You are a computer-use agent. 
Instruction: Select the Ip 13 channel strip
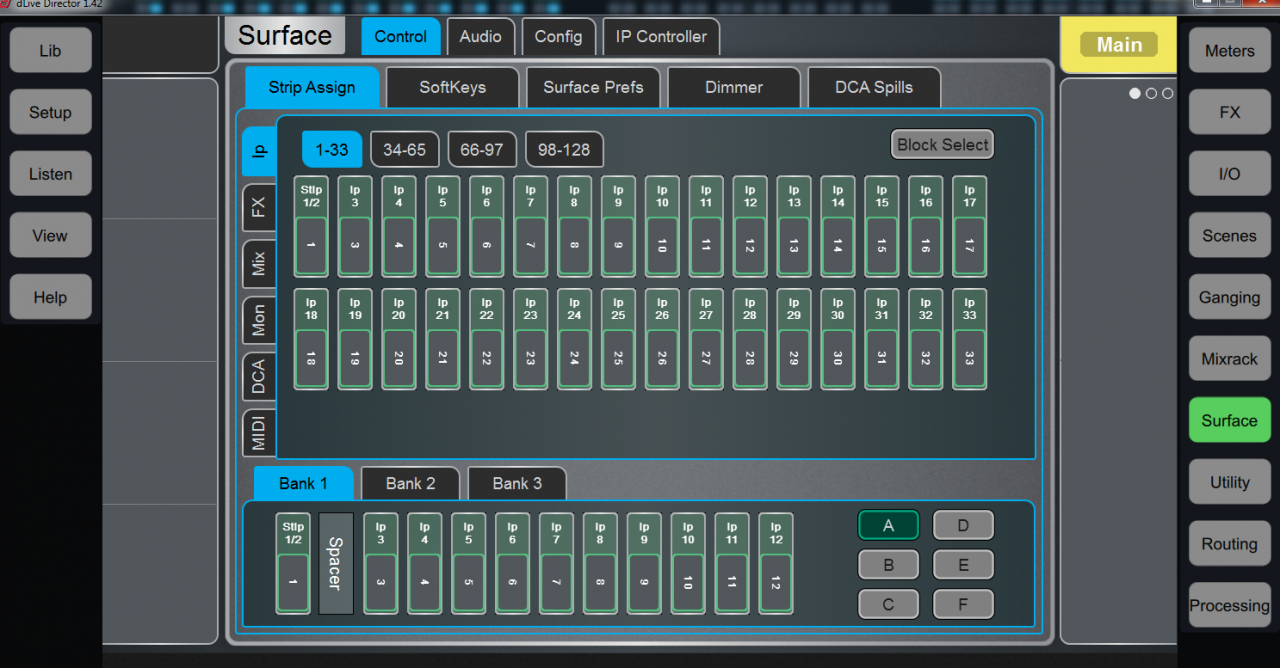[x=794, y=227]
